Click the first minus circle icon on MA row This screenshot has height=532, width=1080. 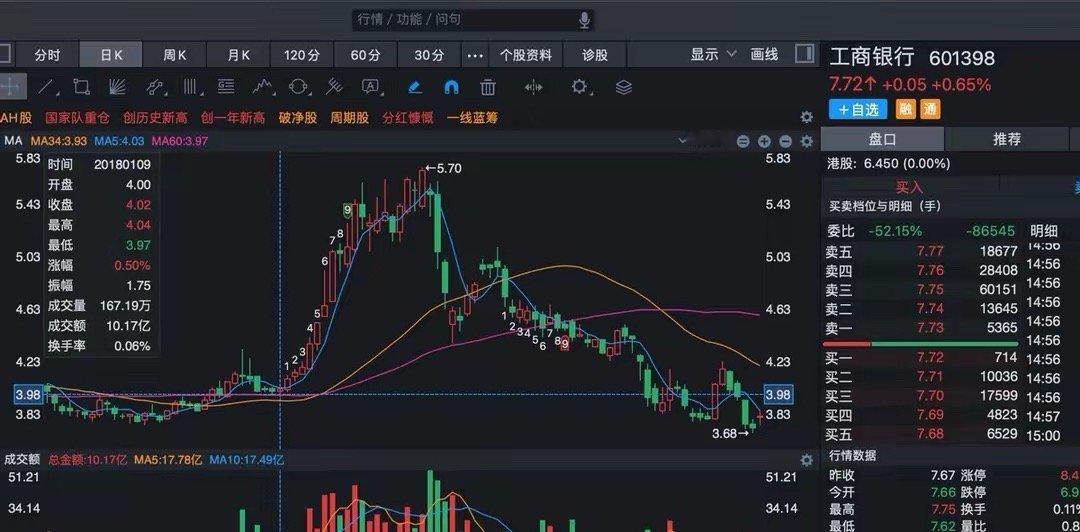[x=742, y=142]
